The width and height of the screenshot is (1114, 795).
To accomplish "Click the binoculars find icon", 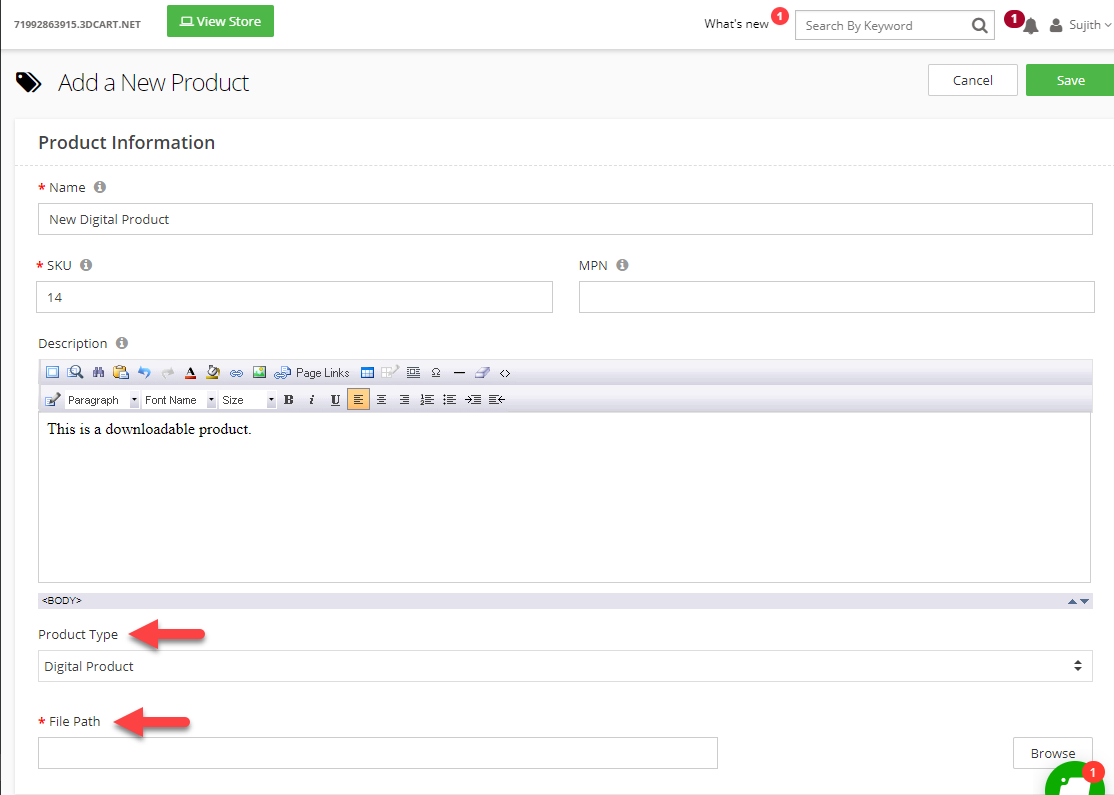I will (99, 372).
